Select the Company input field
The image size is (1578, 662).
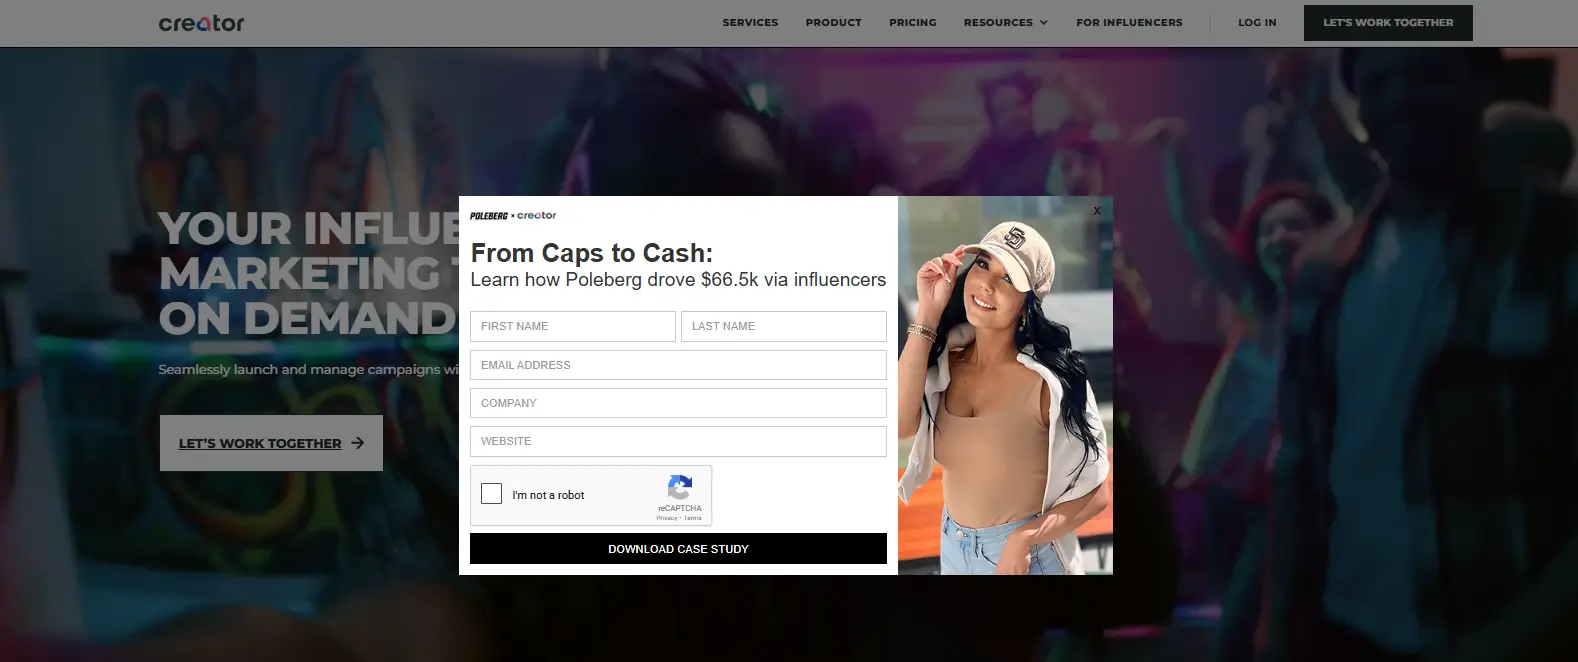678,403
